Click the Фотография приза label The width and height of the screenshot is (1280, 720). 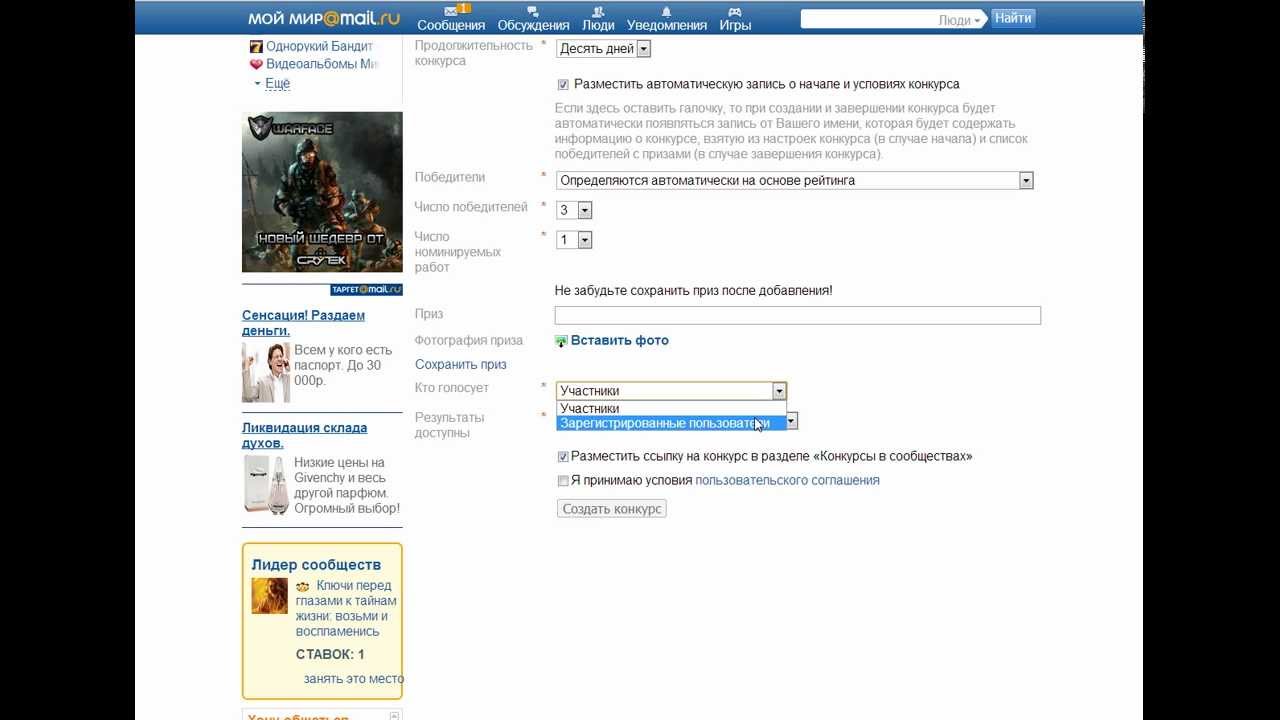tap(469, 341)
